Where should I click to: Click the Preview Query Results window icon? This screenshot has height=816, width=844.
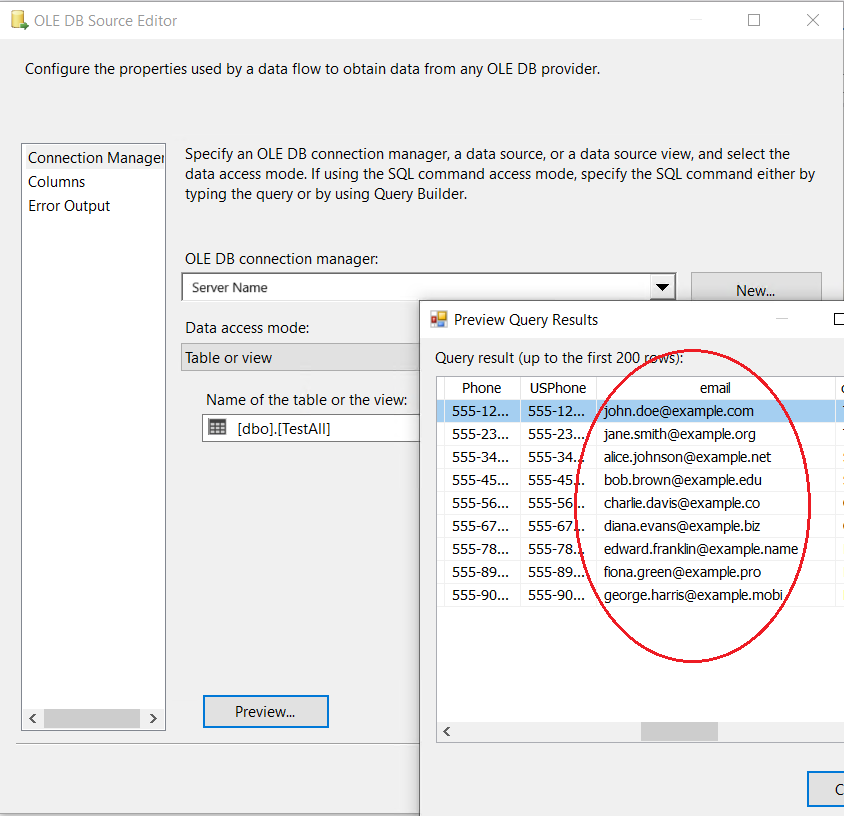(x=439, y=320)
